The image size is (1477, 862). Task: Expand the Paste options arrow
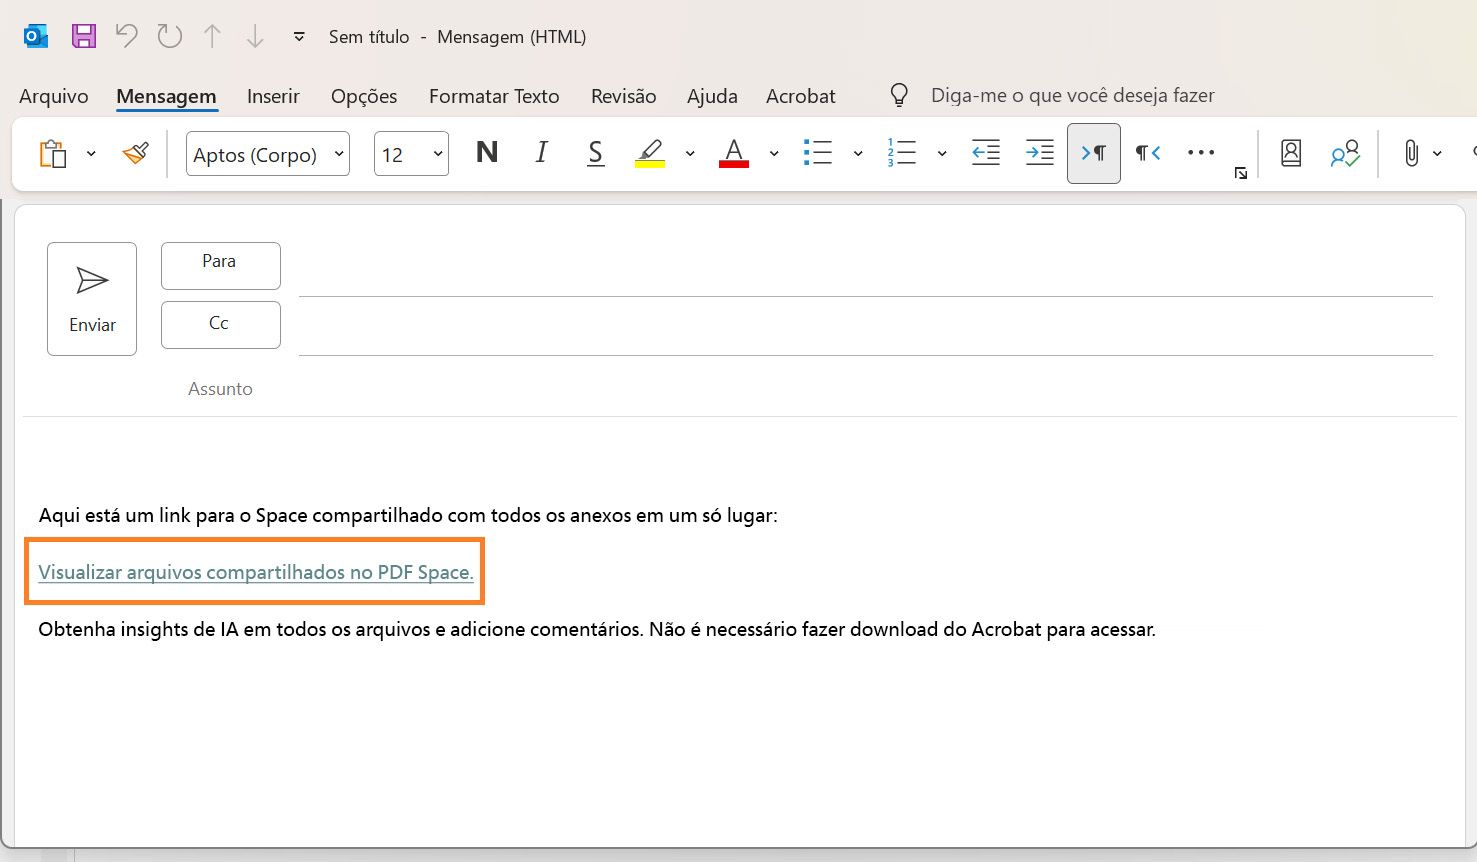(91, 154)
